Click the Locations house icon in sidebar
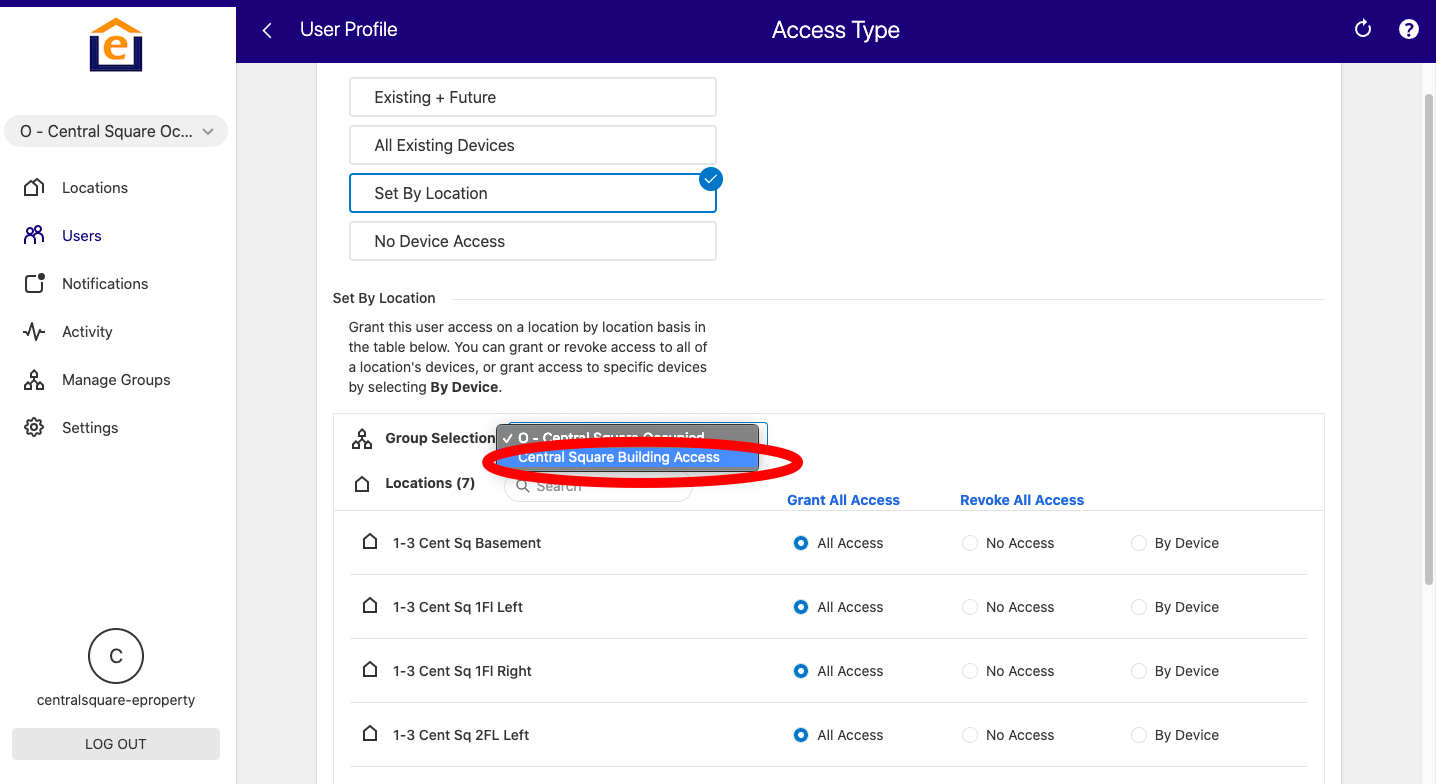Screen dimensions: 1436x784 (34, 188)
